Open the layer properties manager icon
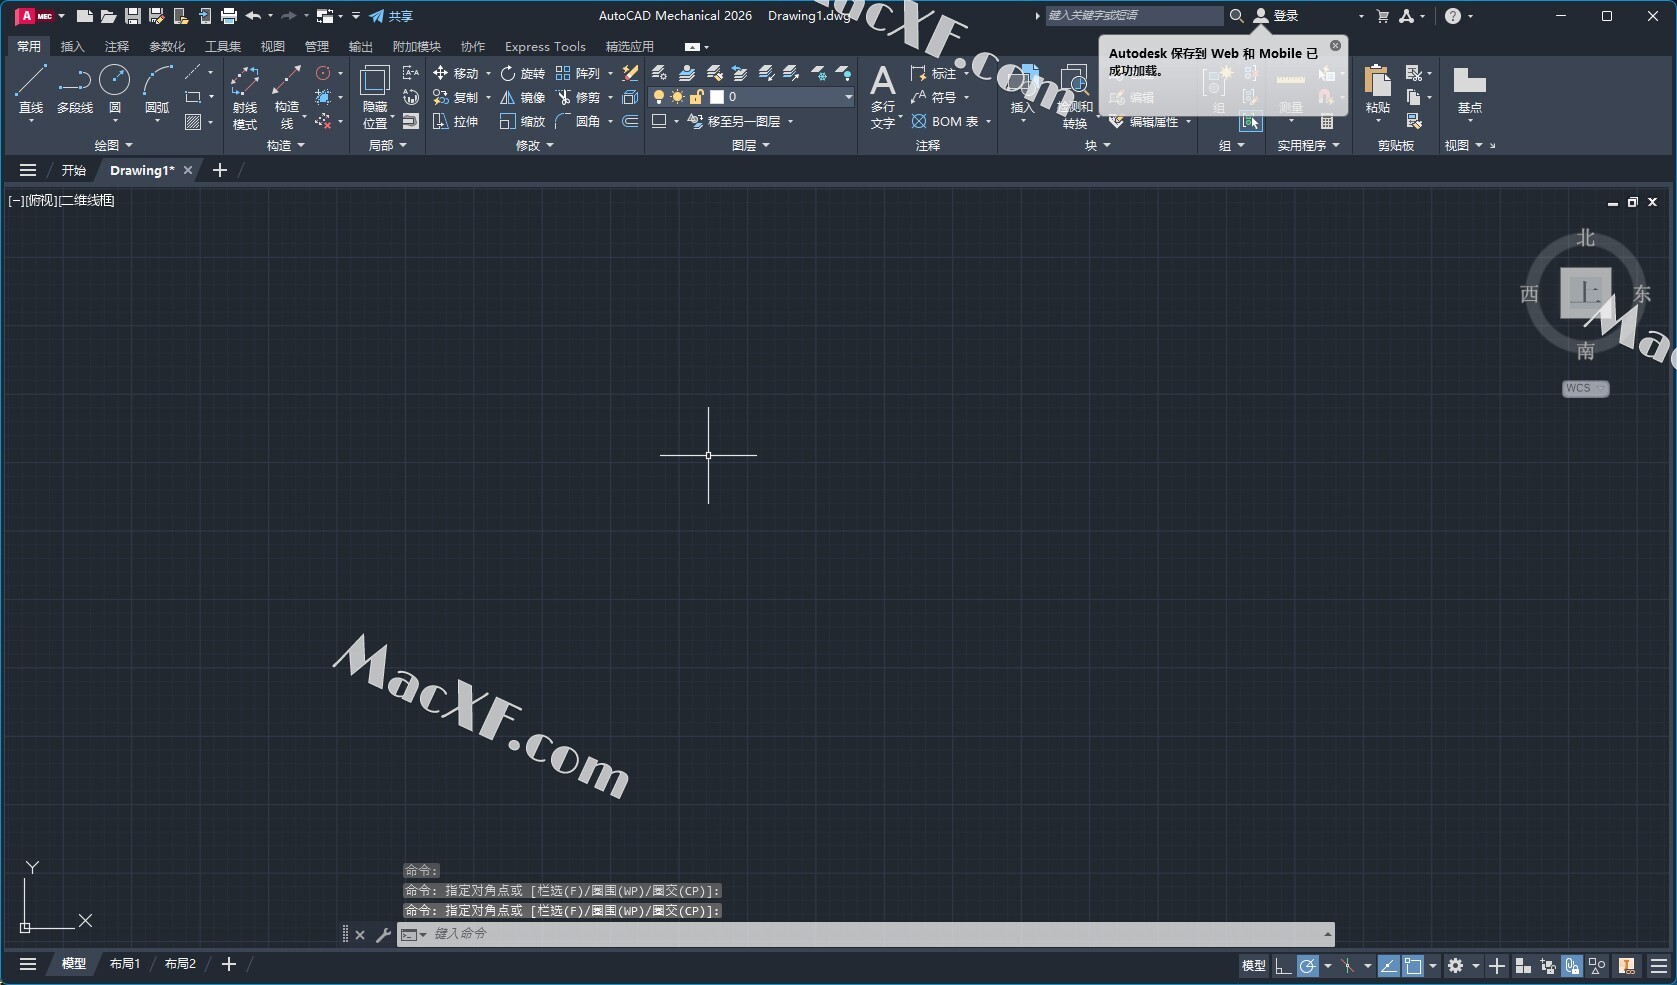 660,73
